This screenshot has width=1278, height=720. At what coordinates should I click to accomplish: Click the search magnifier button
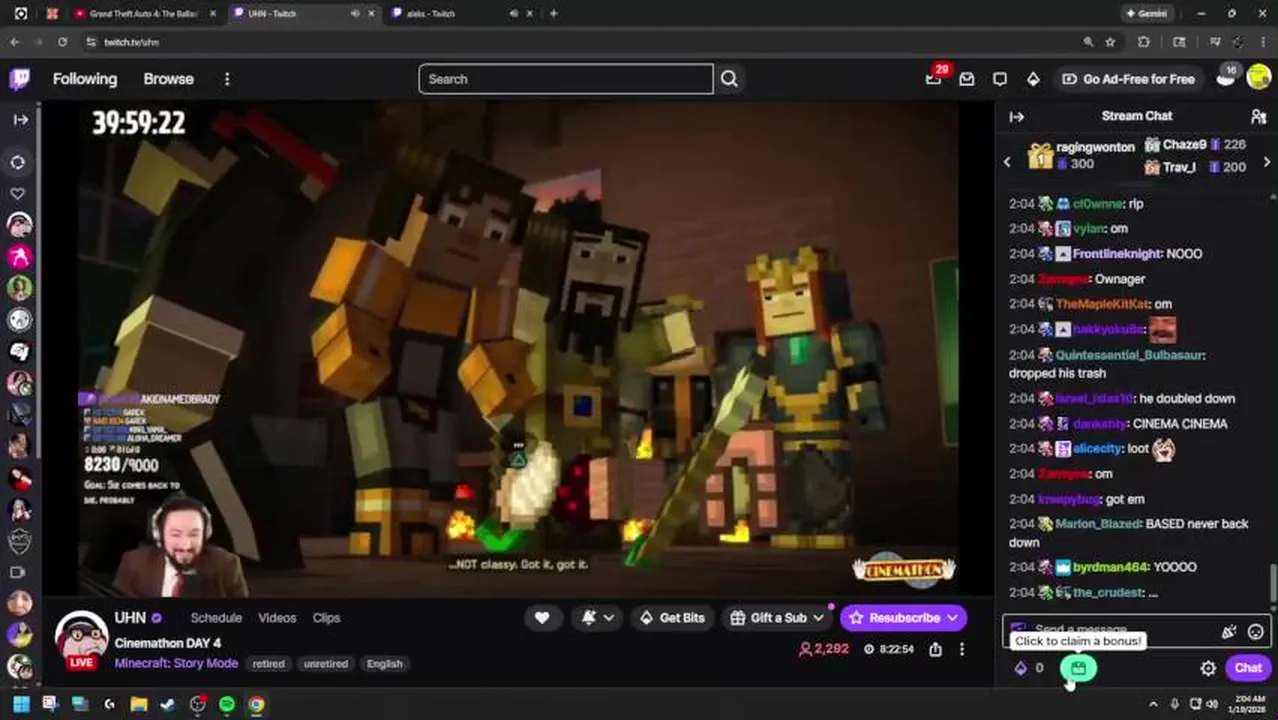(x=729, y=79)
